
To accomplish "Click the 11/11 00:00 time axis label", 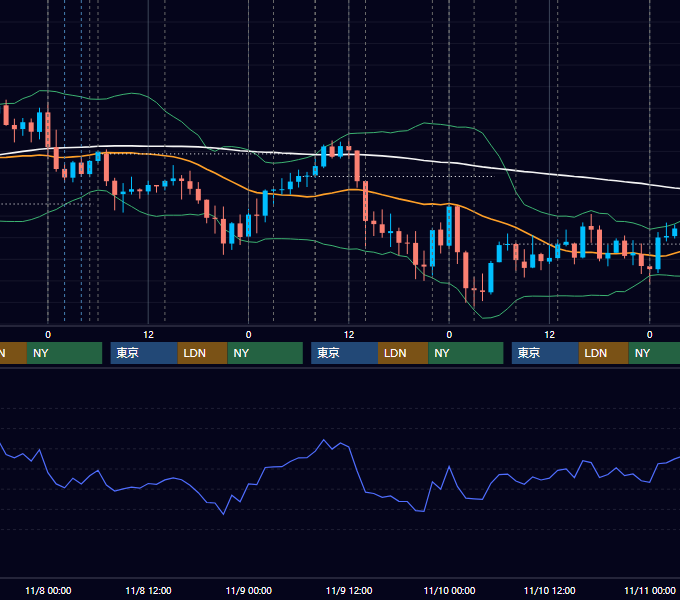I will (650, 590).
